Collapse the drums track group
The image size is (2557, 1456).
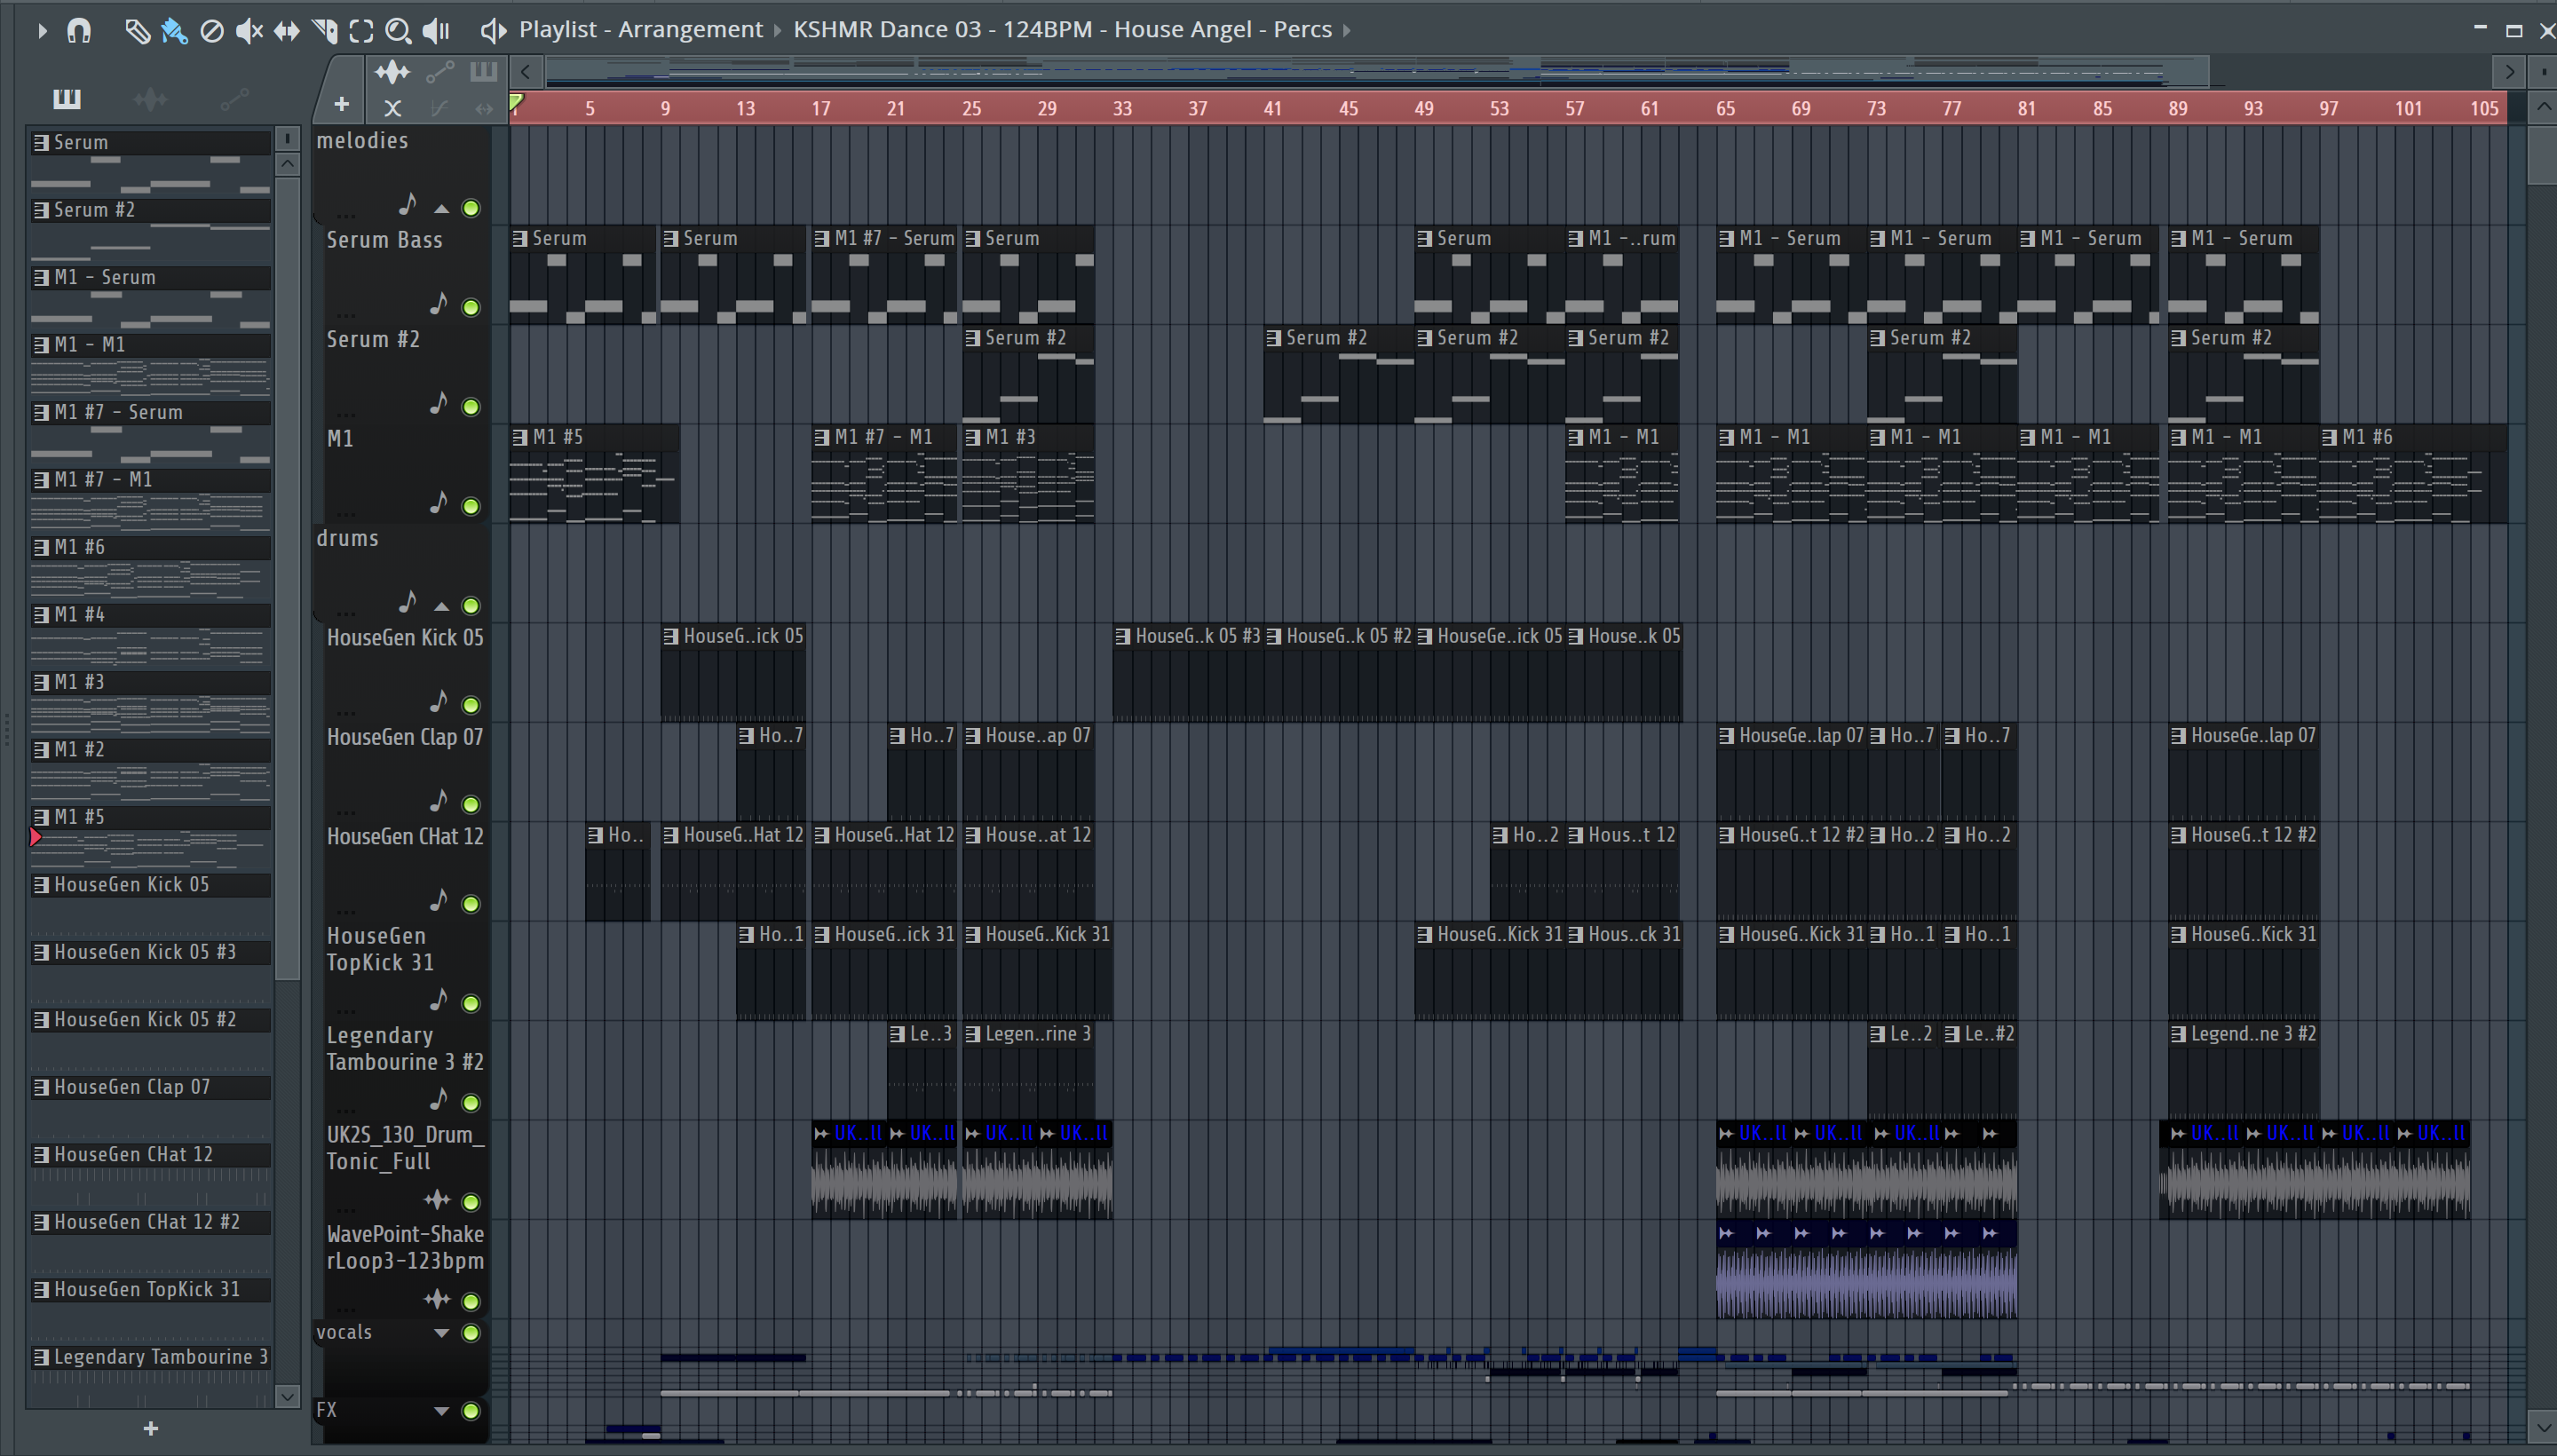click(441, 606)
